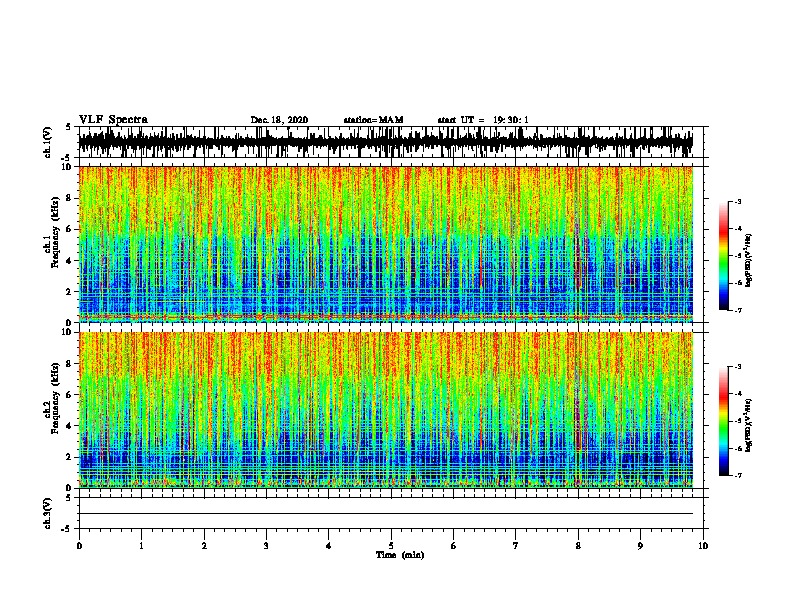Image resolution: width=792 pixels, height=612 pixels.
Task: Click the "6" kHz tick on ch.1 frequency axis
Action: 70,229
